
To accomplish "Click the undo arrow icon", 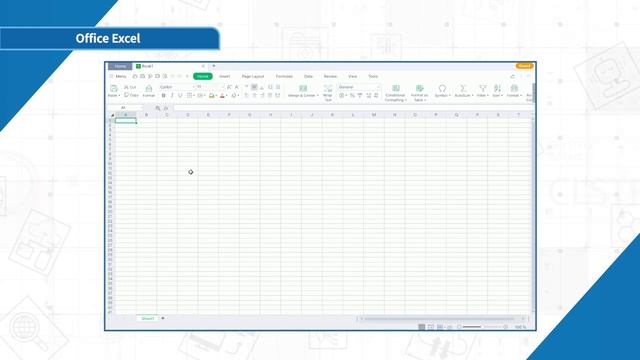I will tap(172, 76).
